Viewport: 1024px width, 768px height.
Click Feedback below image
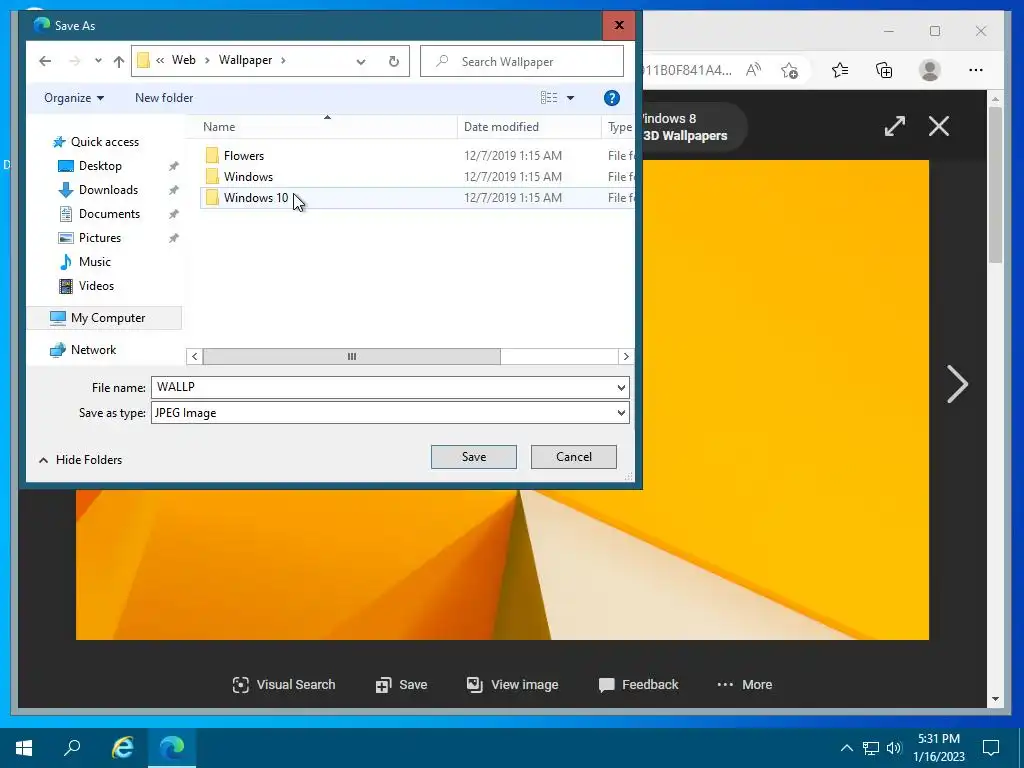tap(638, 684)
